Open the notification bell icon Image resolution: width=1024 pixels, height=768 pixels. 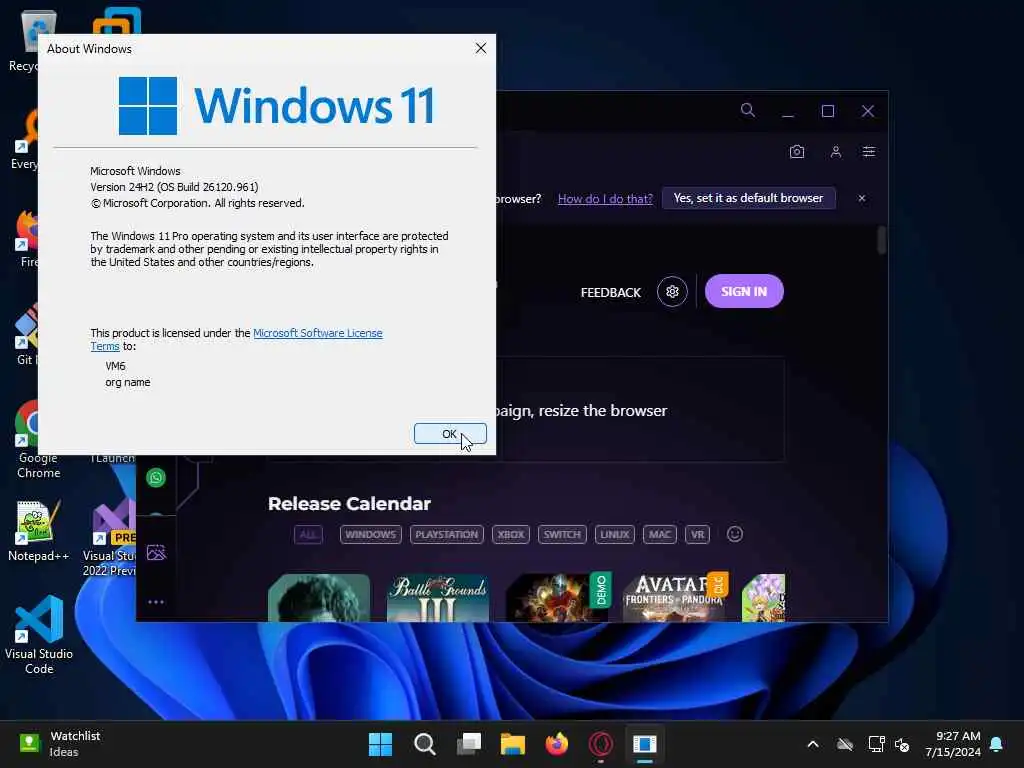point(997,744)
